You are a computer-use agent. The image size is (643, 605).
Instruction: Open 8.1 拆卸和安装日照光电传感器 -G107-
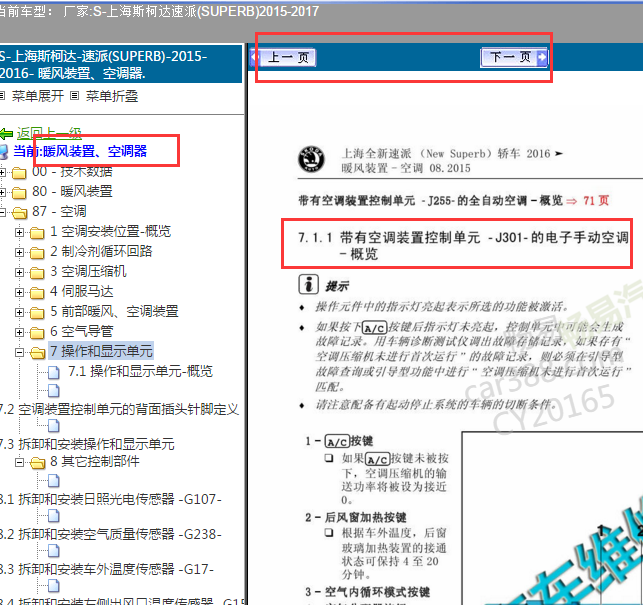point(111,499)
